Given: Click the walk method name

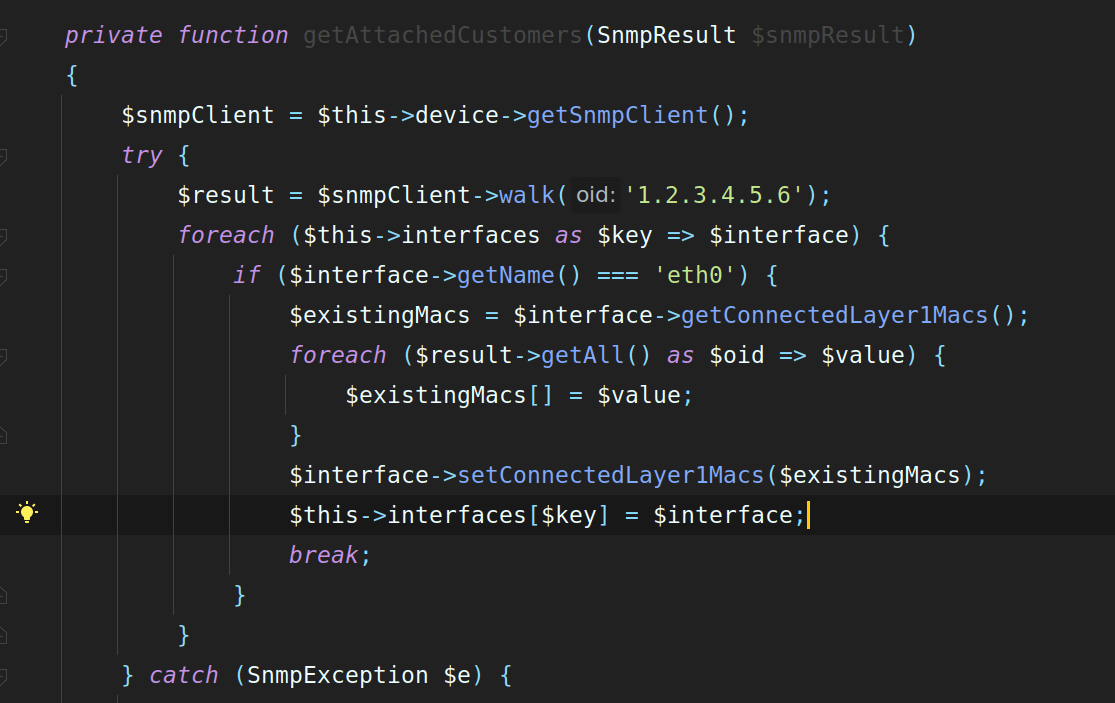Looking at the screenshot, I should pos(527,195).
